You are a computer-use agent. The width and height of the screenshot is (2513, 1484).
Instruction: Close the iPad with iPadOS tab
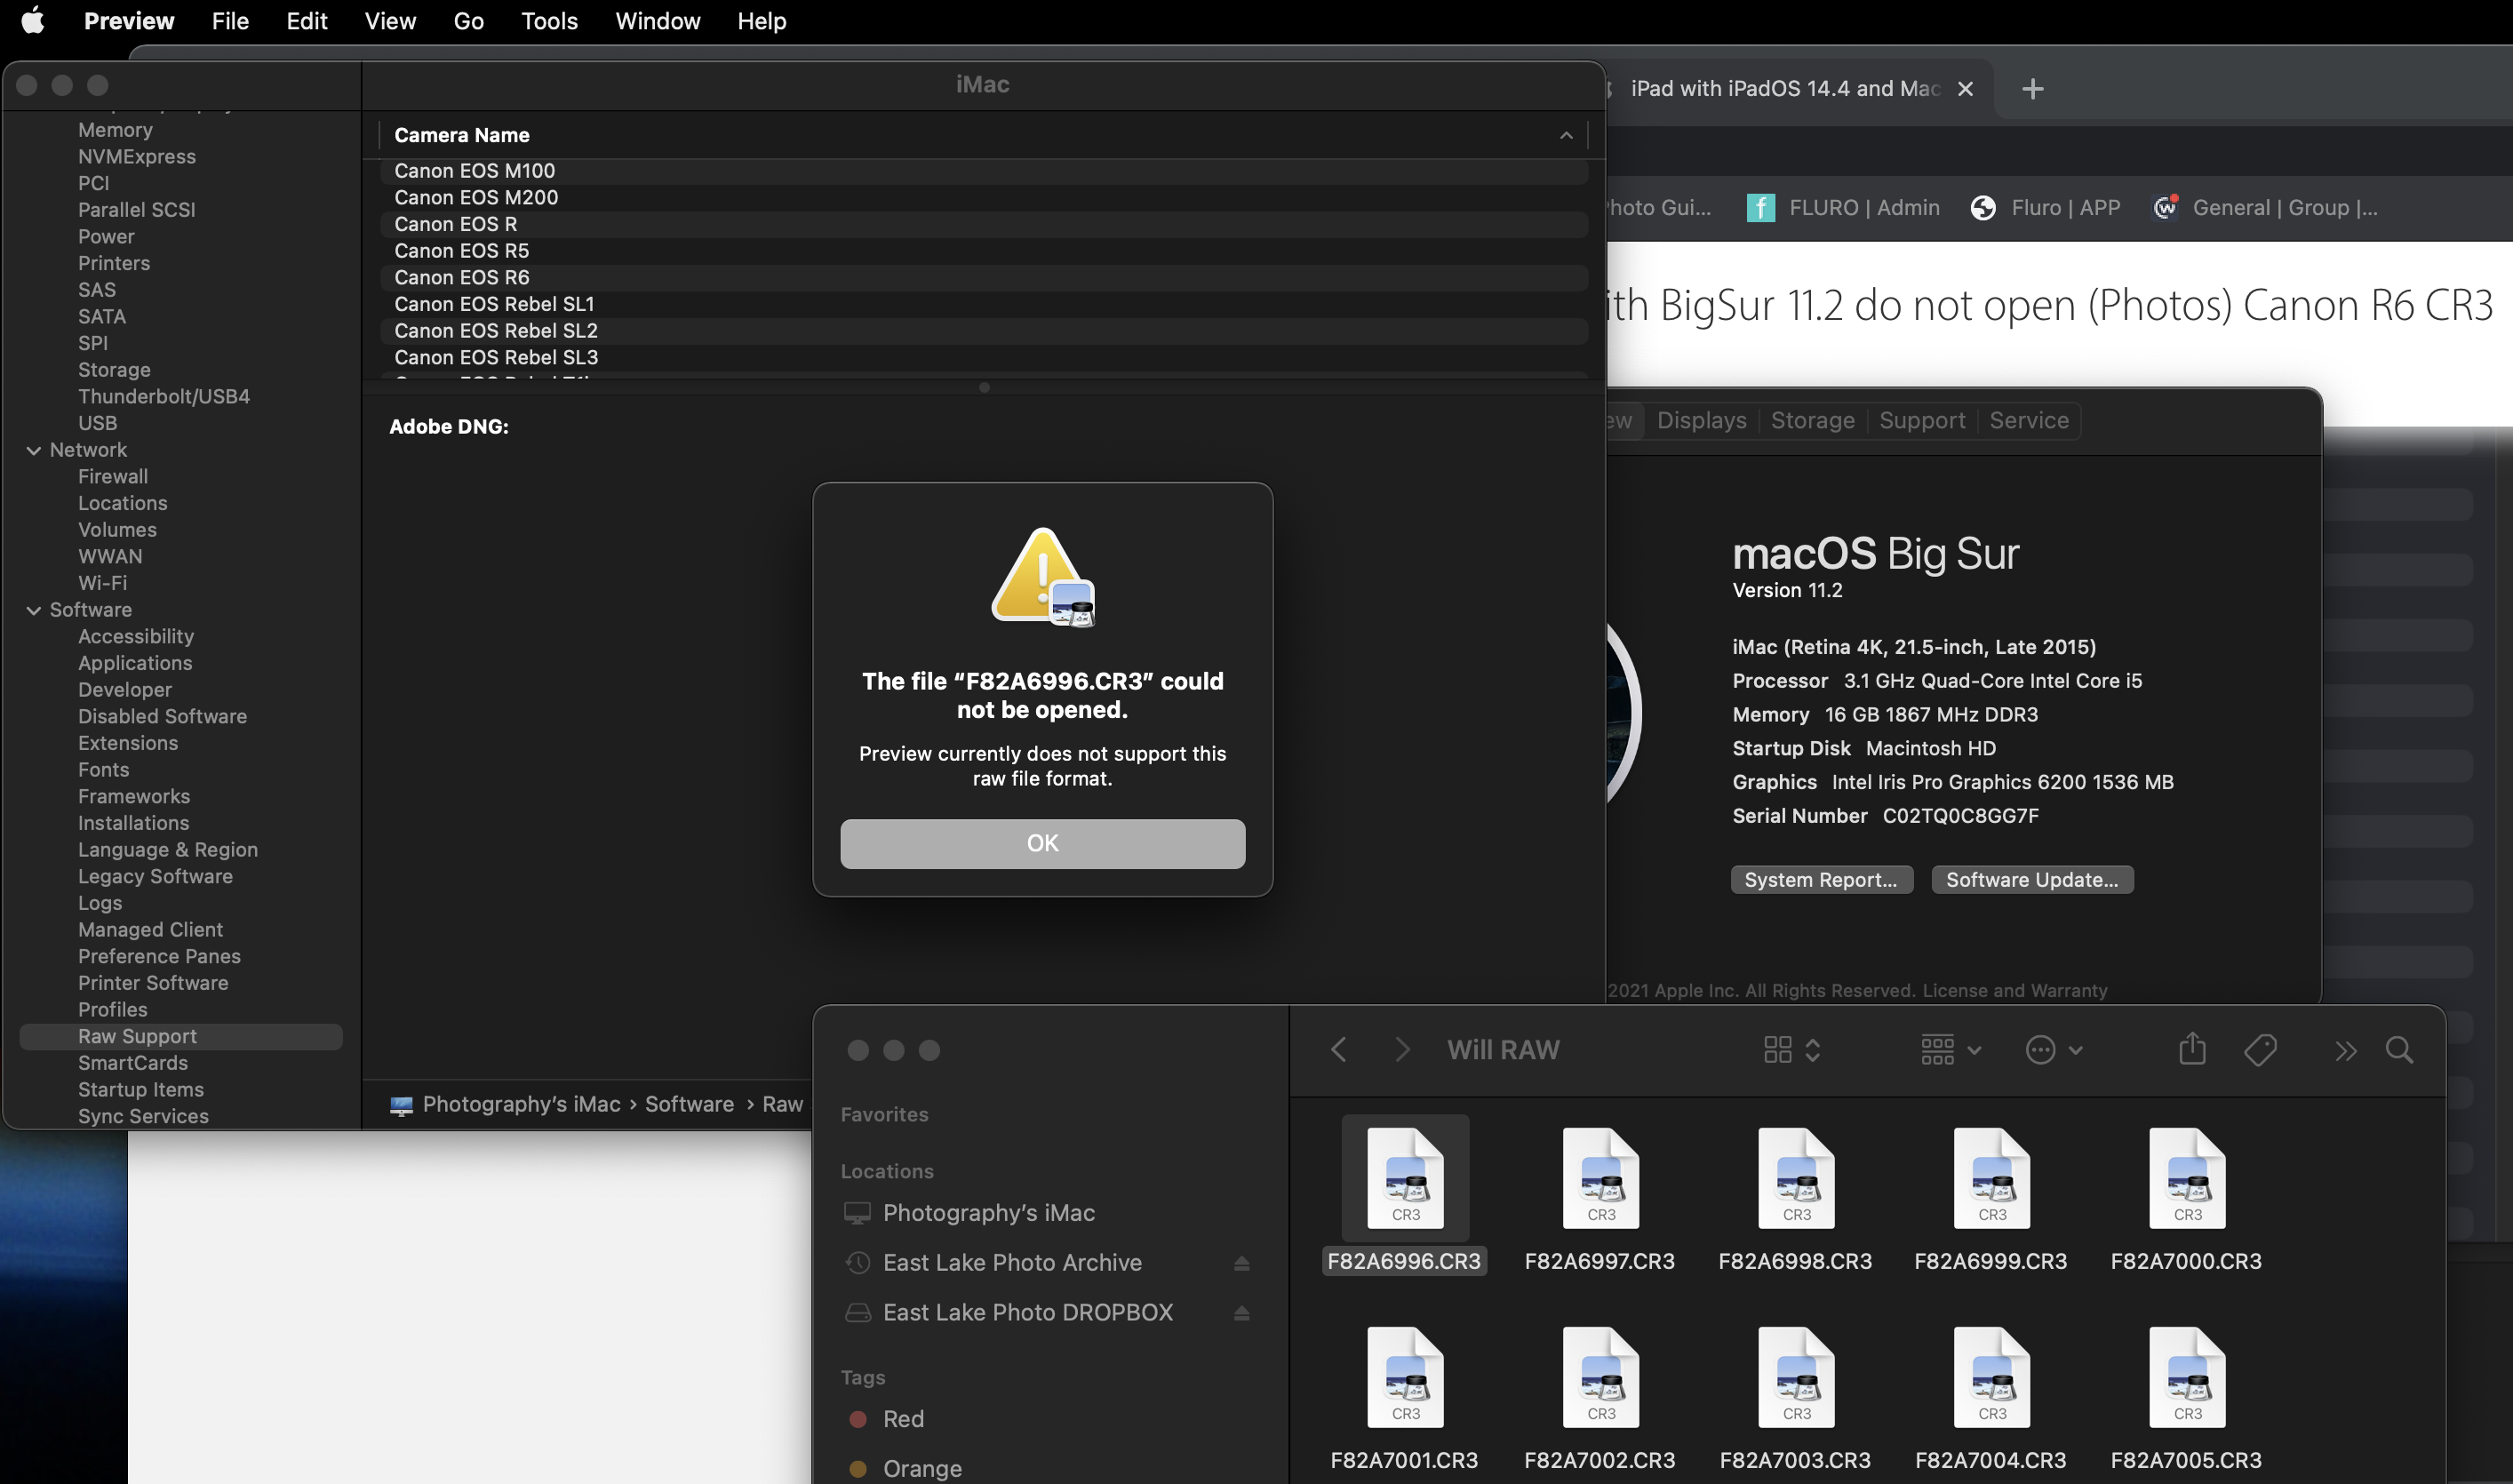[1965, 89]
